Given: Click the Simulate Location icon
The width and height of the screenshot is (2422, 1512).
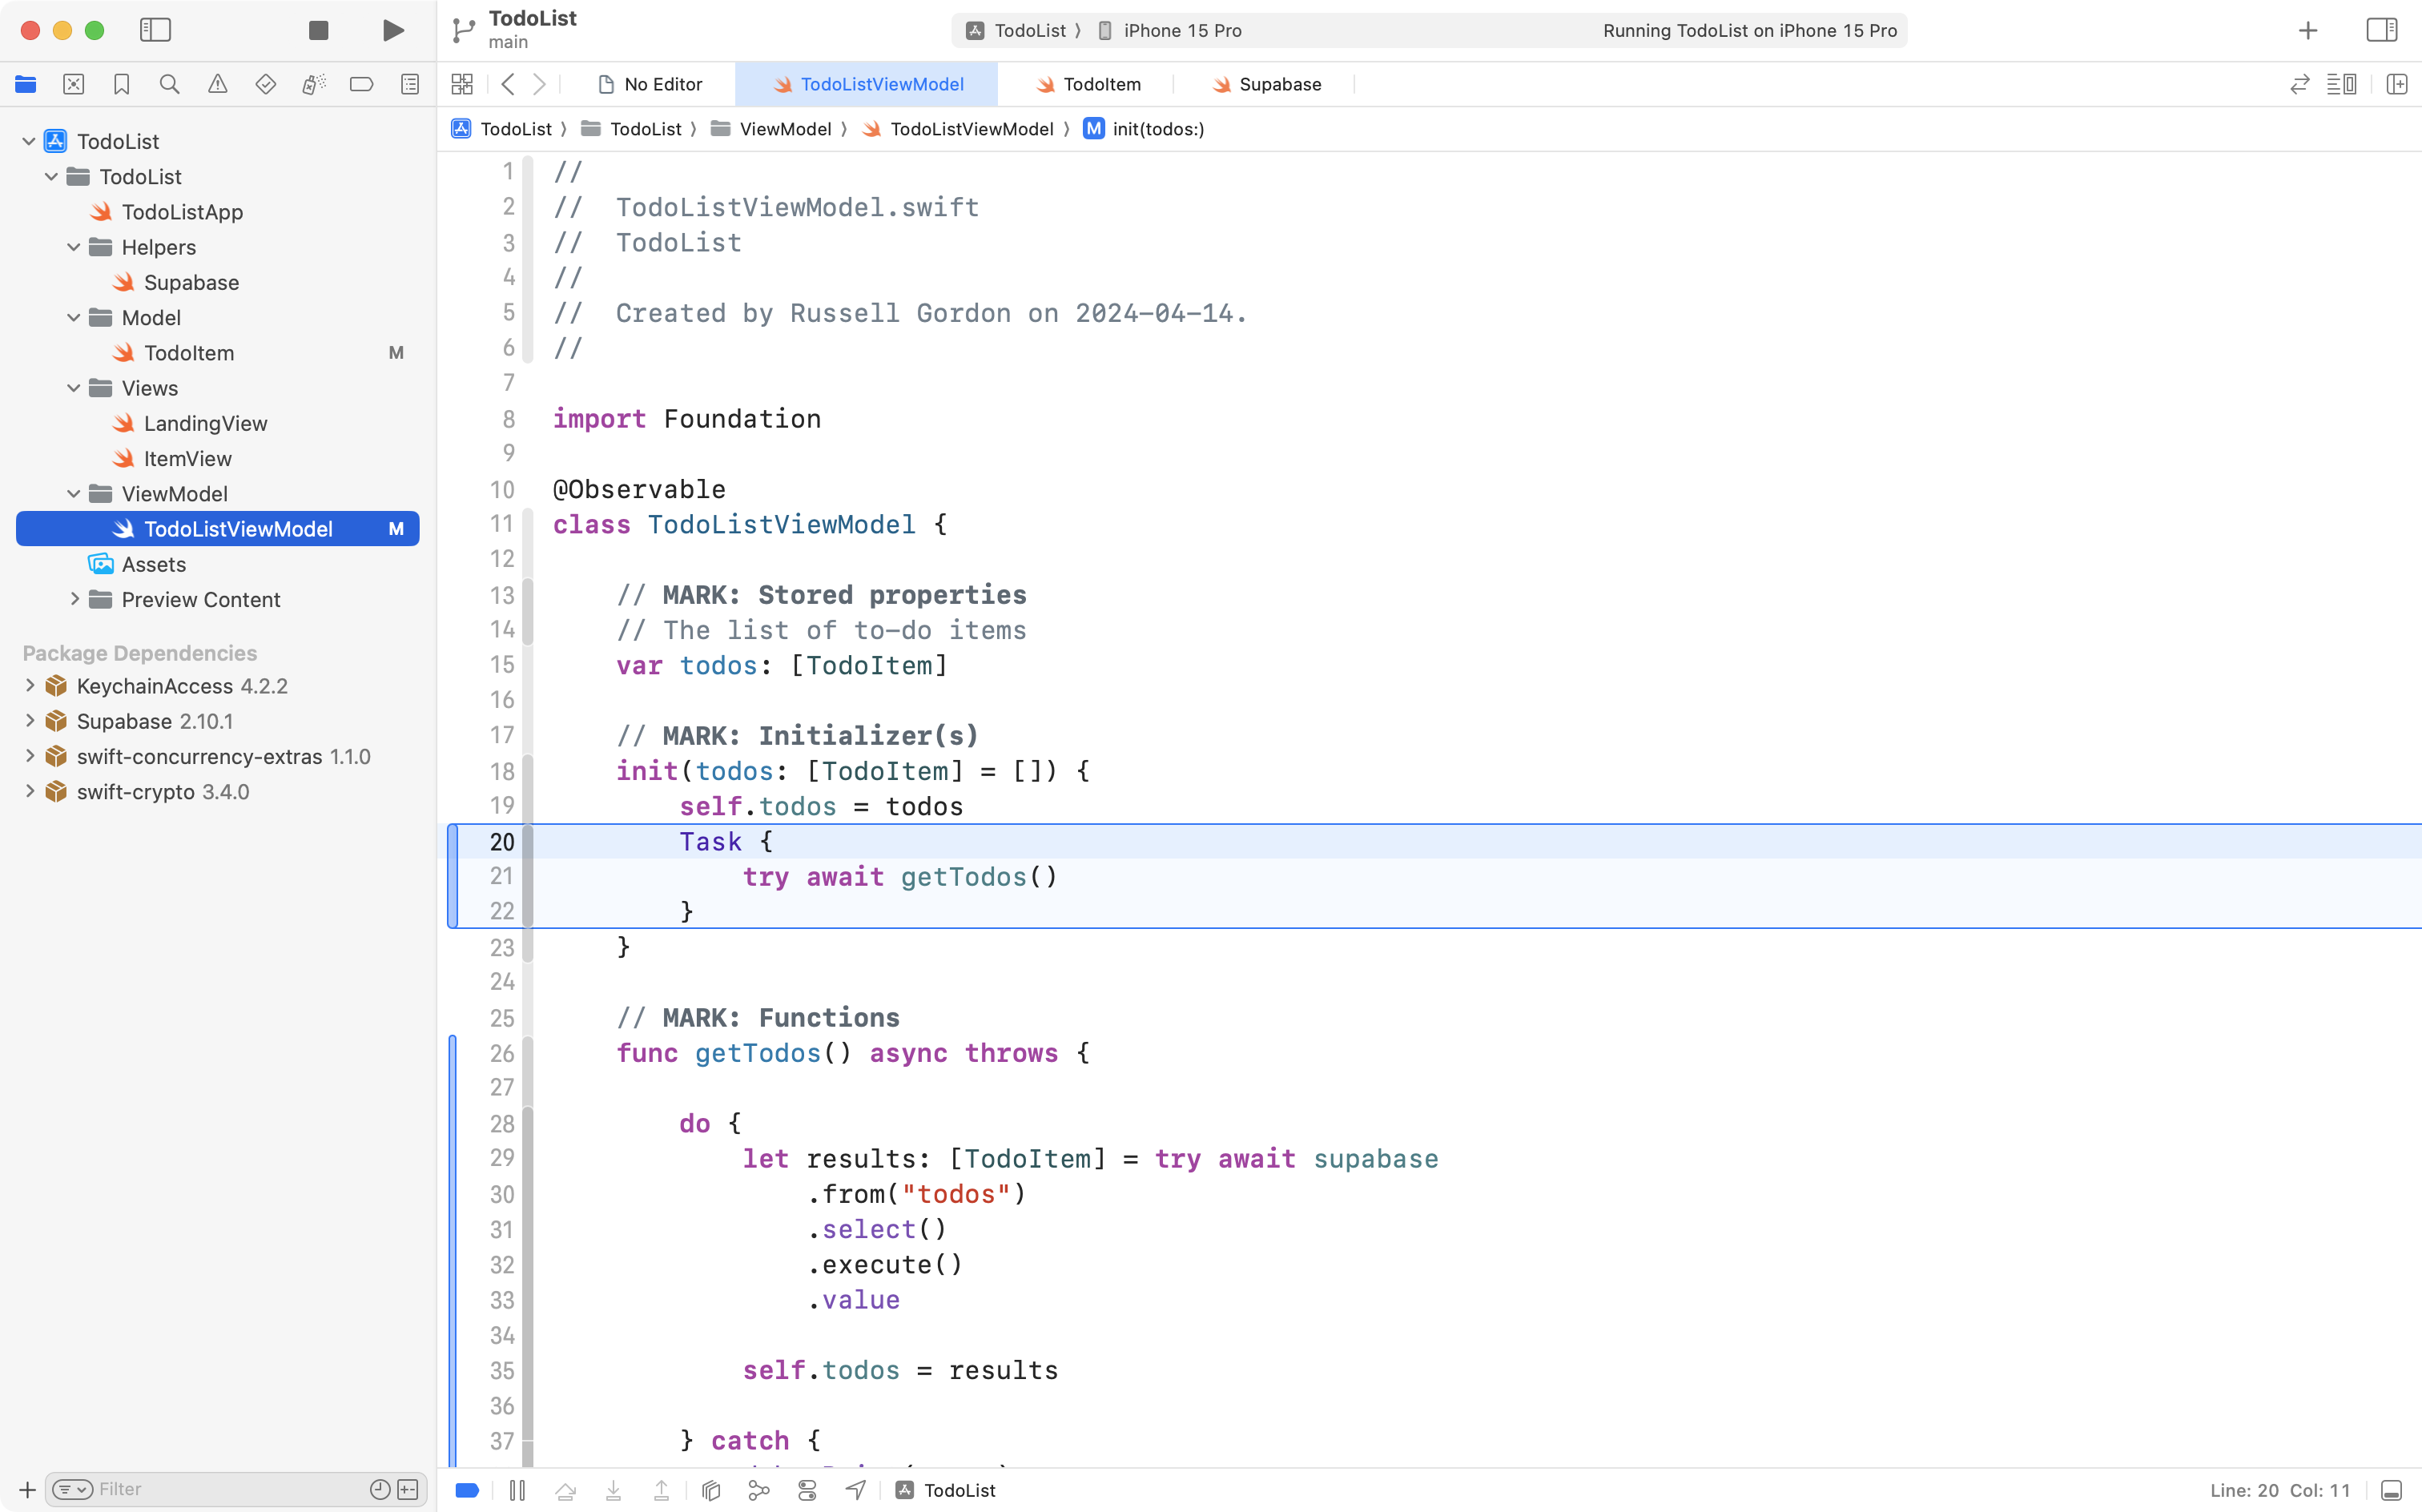Looking at the screenshot, I should click(x=855, y=1490).
